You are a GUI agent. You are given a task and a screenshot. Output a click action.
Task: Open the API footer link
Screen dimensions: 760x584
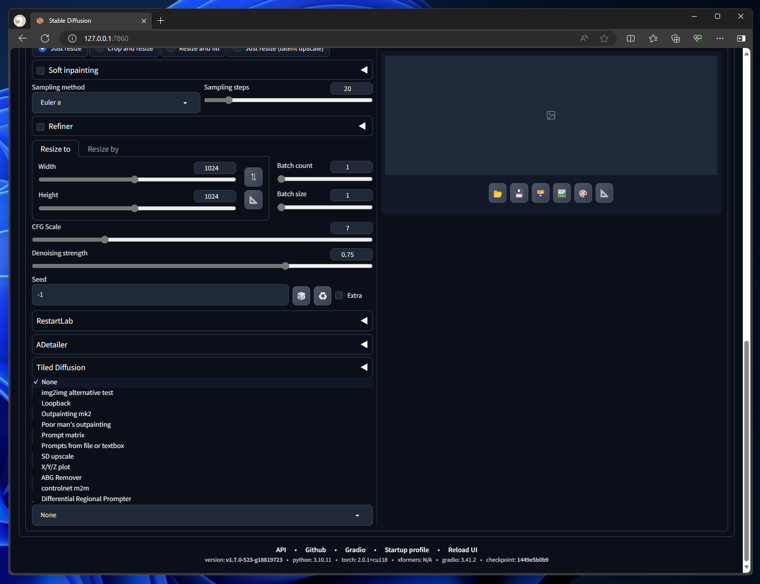pos(281,550)
